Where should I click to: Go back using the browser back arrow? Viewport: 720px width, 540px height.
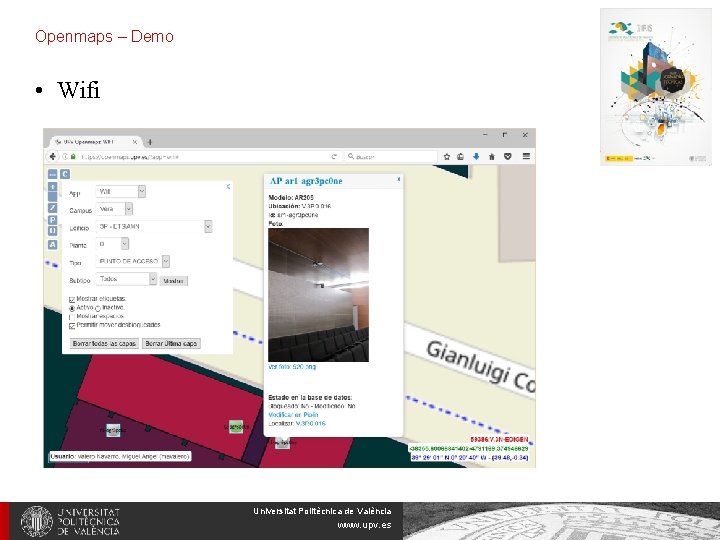pyautogui.click(x=52, y=157)
